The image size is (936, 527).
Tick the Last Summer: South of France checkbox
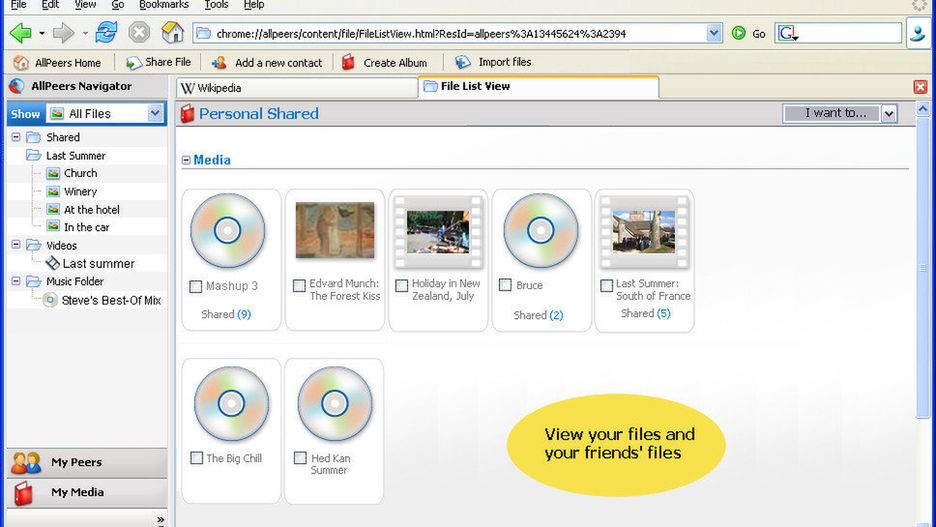(x=606, y=286)
